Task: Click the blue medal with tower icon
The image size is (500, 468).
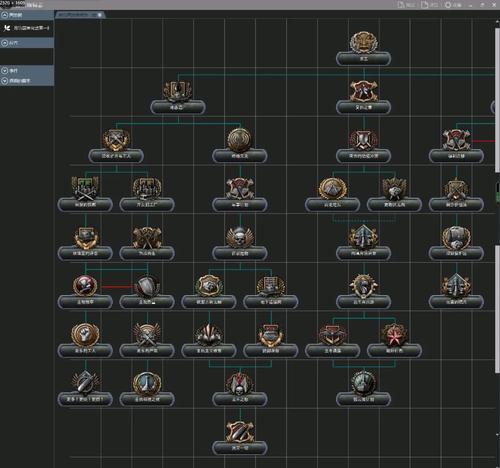Action: [x=147, y=383]
